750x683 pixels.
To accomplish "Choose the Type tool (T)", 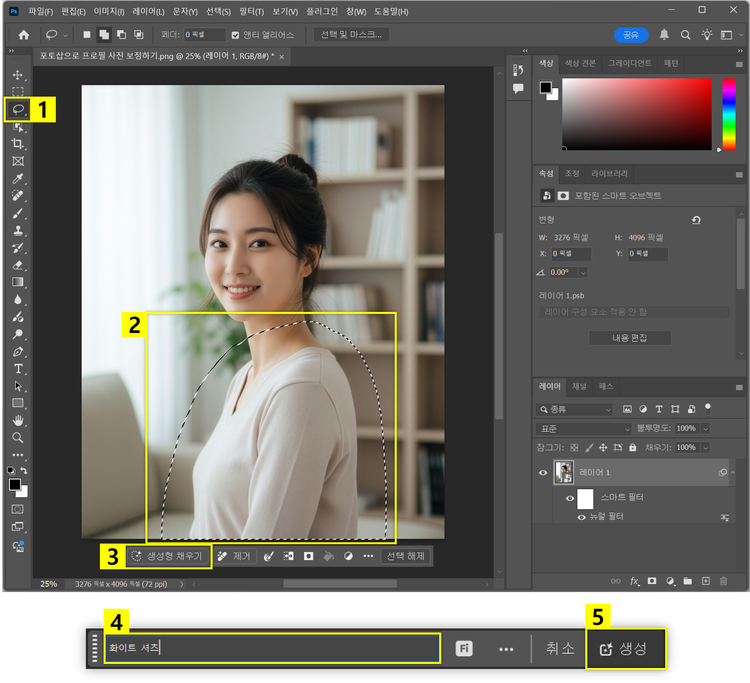I will 18,369.
